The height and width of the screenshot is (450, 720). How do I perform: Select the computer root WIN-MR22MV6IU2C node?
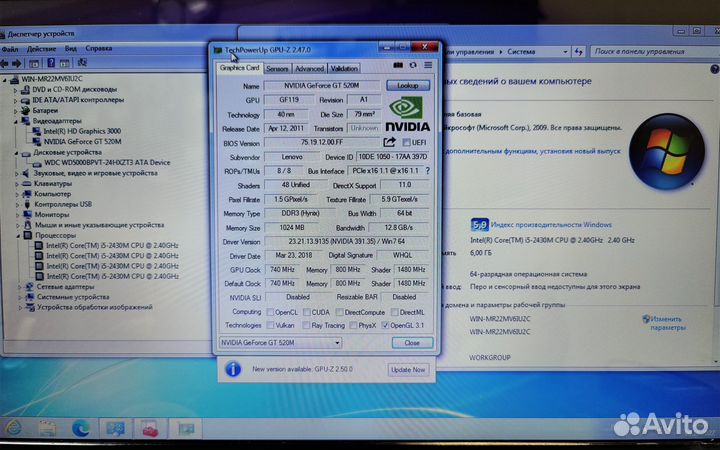click(51, 79)
